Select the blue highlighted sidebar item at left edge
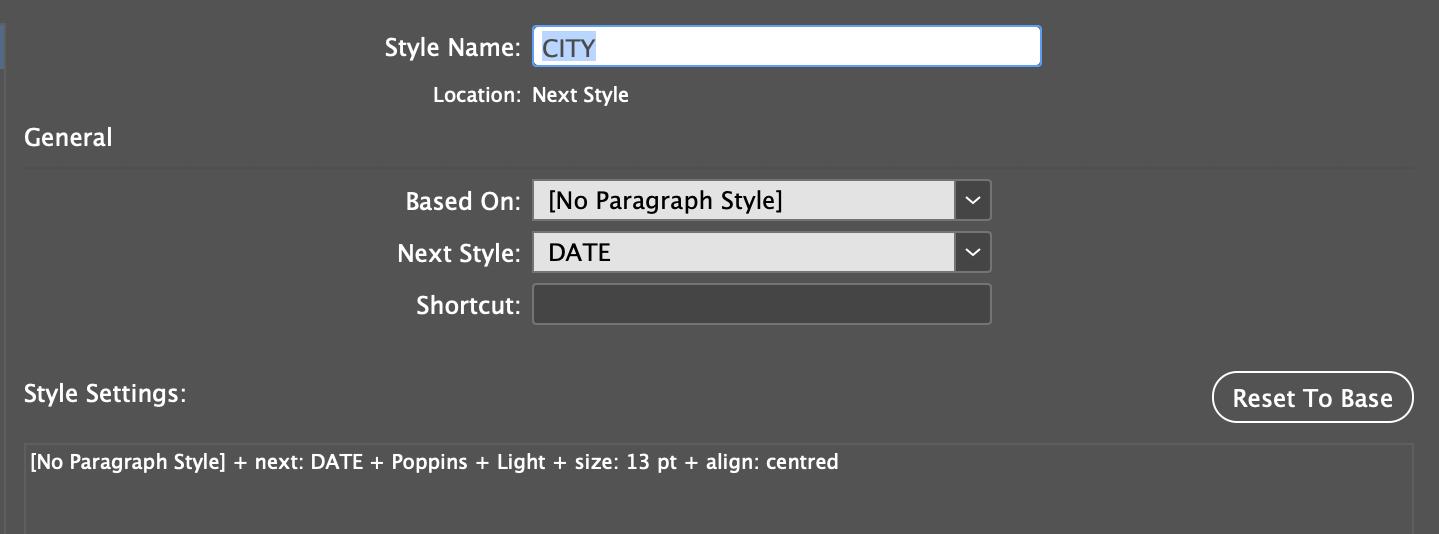This screenshot has width=1439, height=534. [3, 45]
